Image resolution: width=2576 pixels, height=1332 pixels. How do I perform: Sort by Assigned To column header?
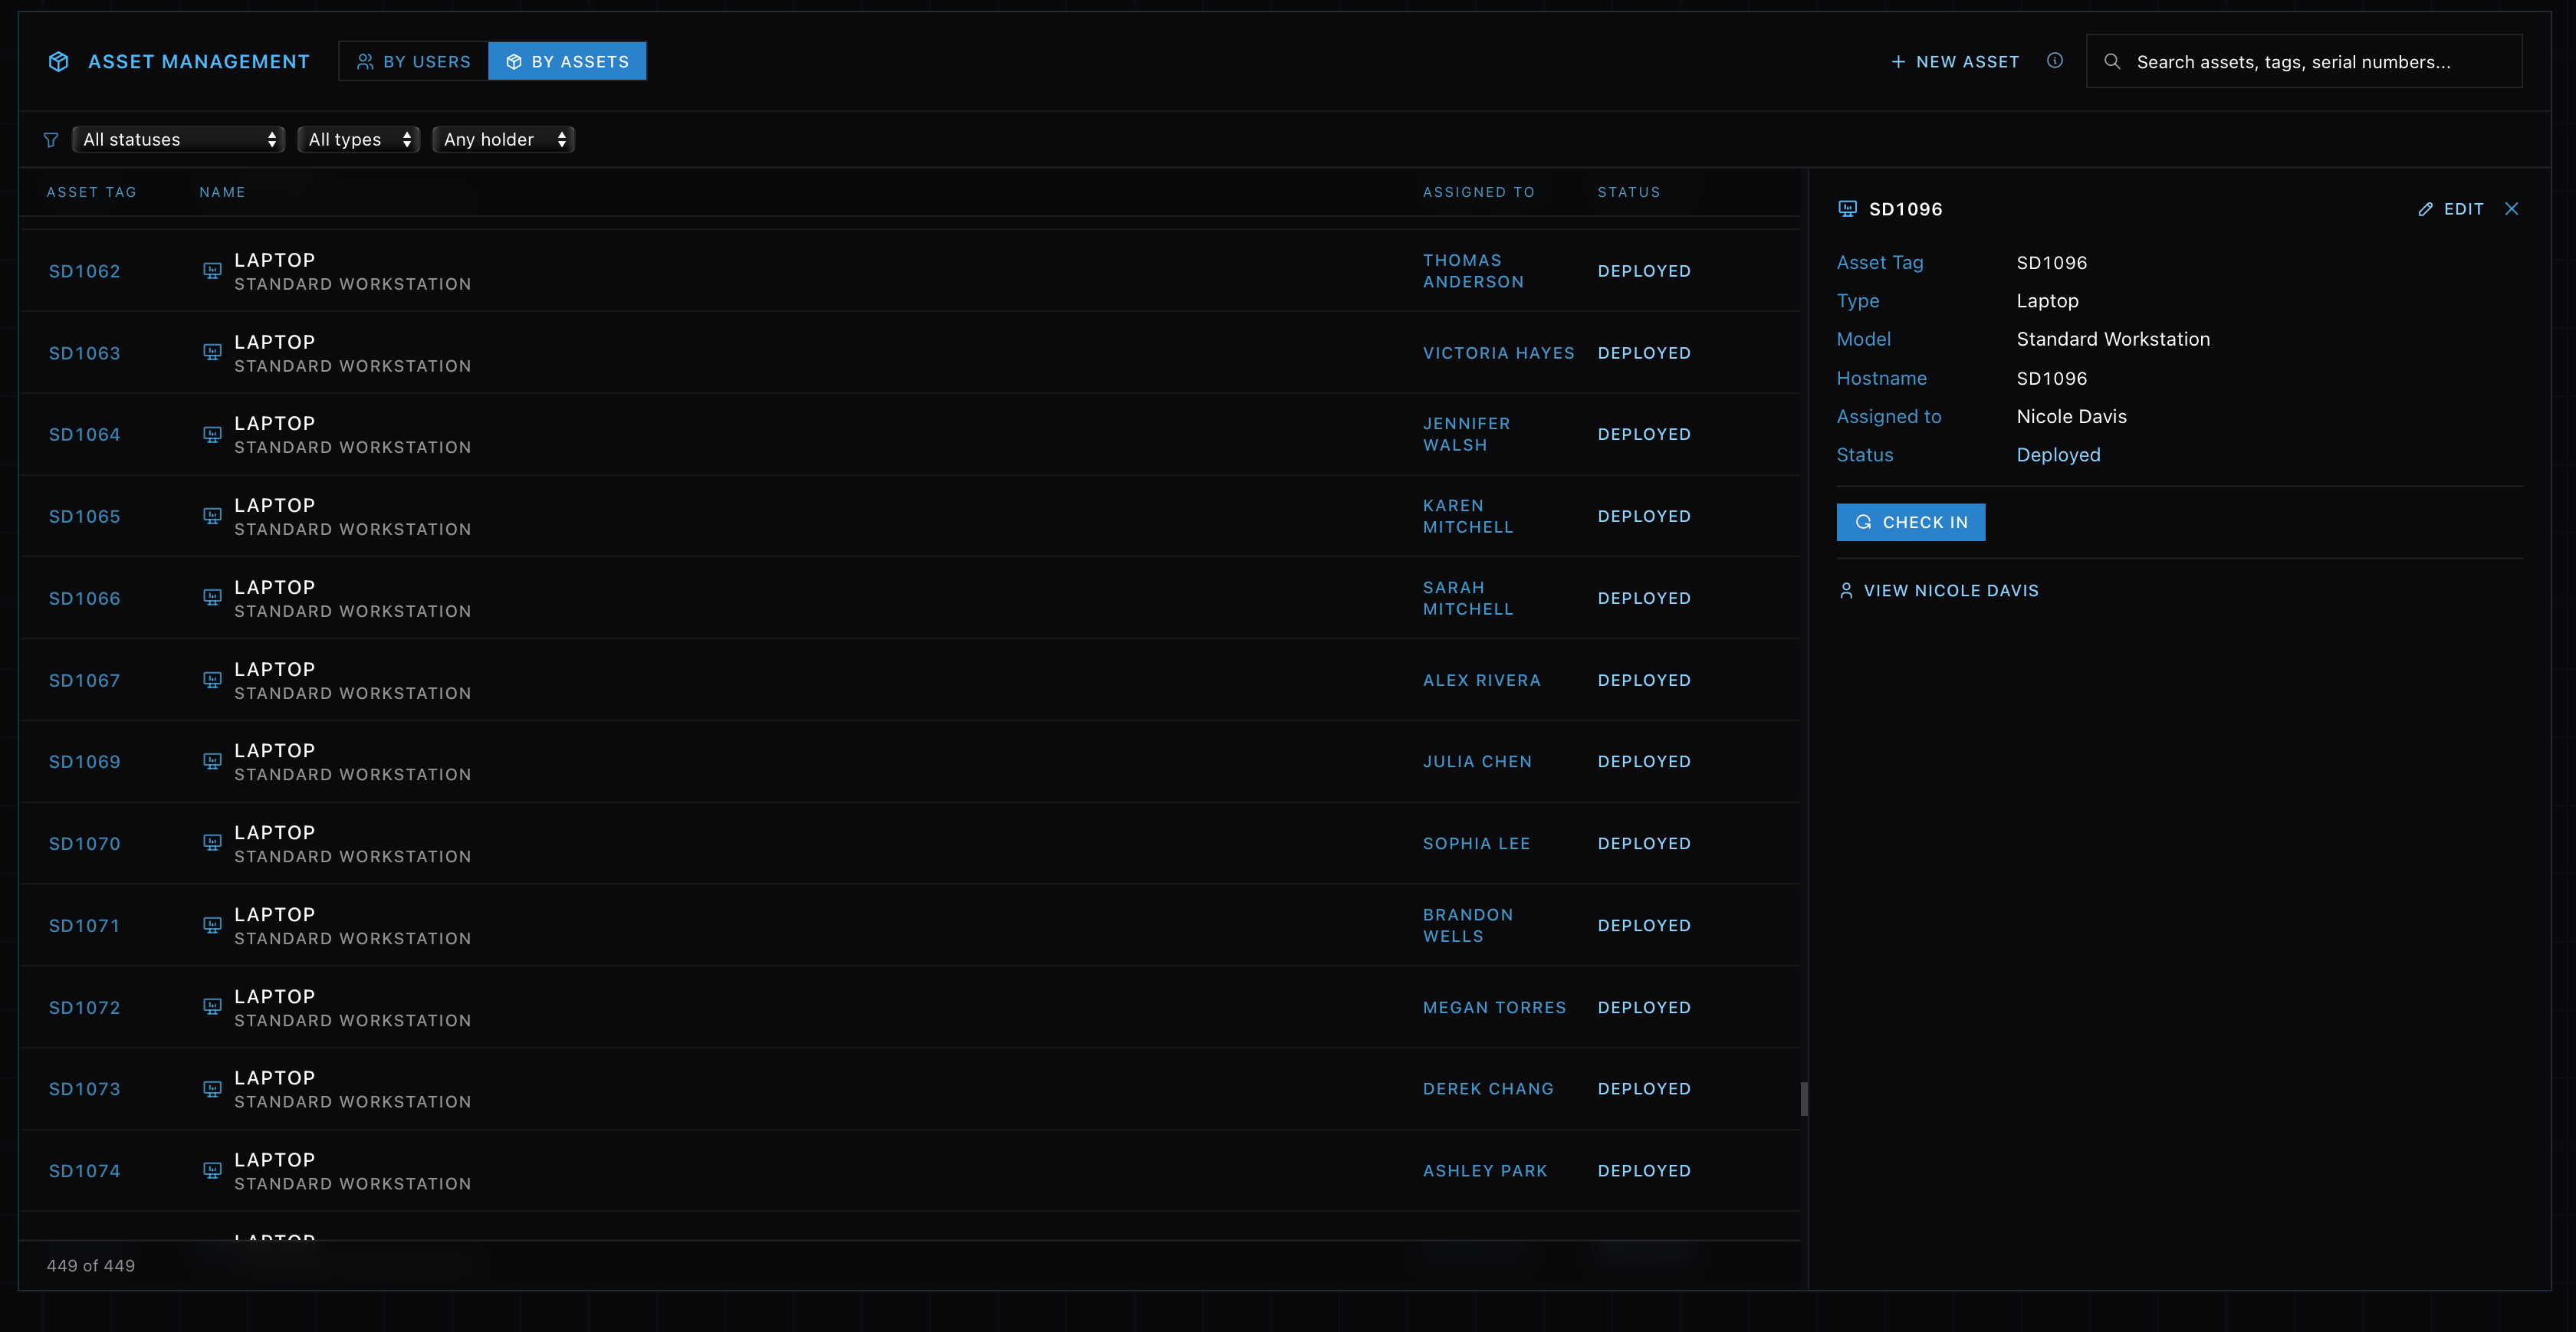1478,192
